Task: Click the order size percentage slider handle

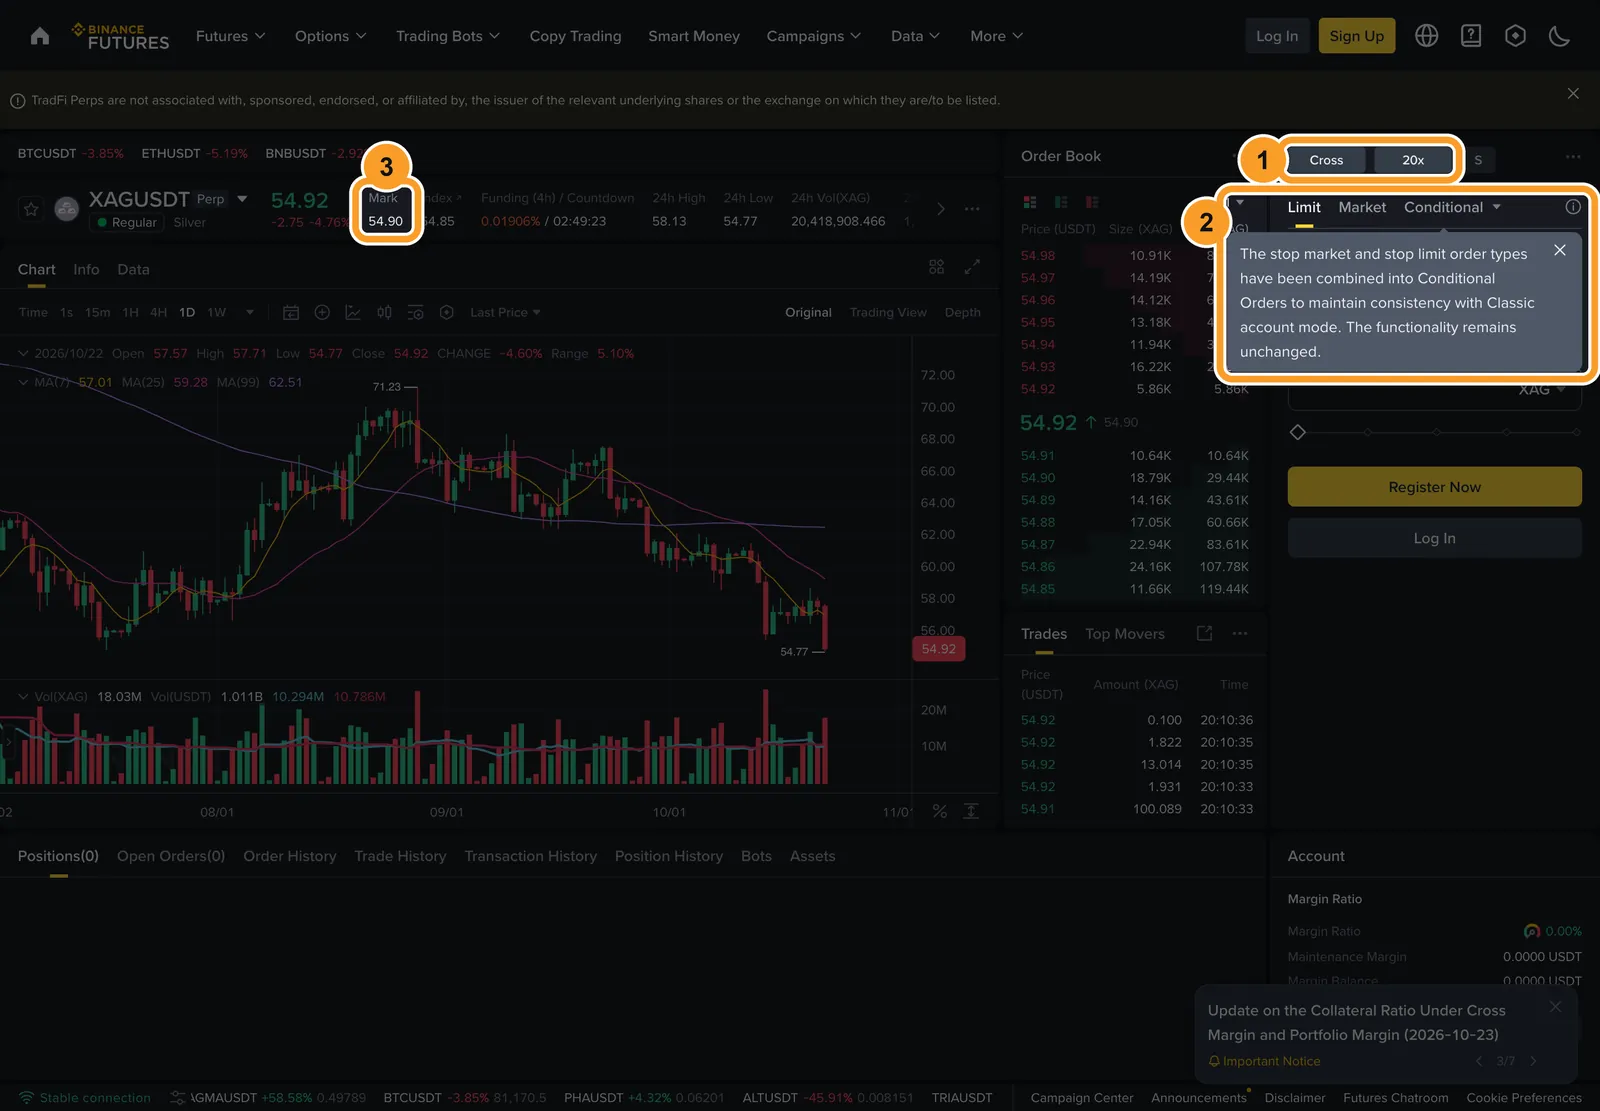Action: pyautogui.click(x=1298, y=432)
